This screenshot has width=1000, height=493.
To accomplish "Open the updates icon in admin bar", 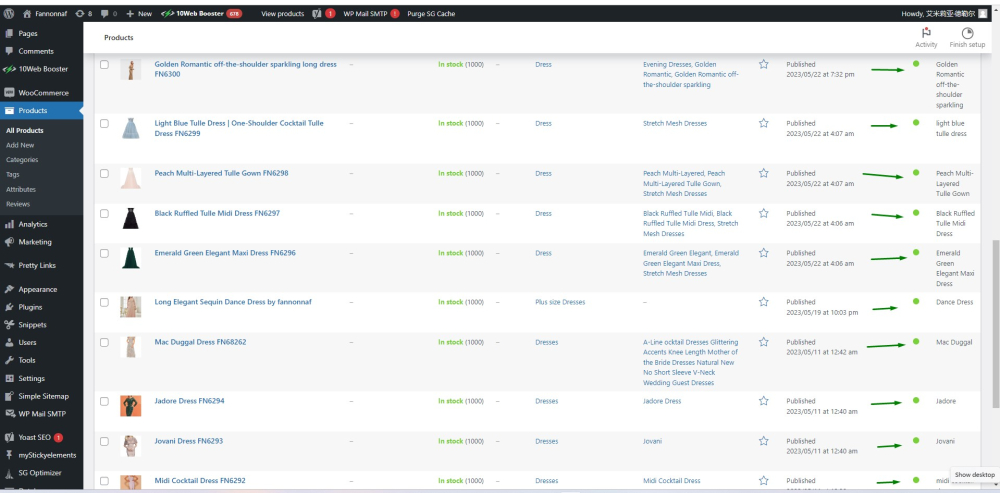I will coord(83,14).
